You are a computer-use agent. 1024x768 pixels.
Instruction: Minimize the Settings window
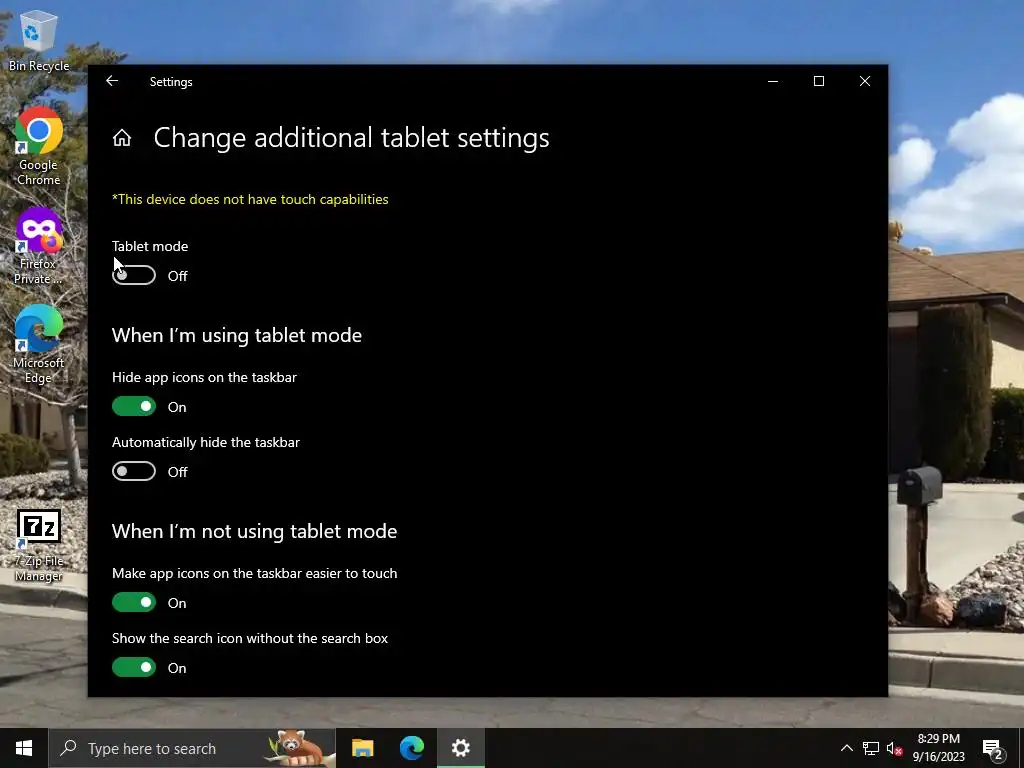[x=773, y=81]
